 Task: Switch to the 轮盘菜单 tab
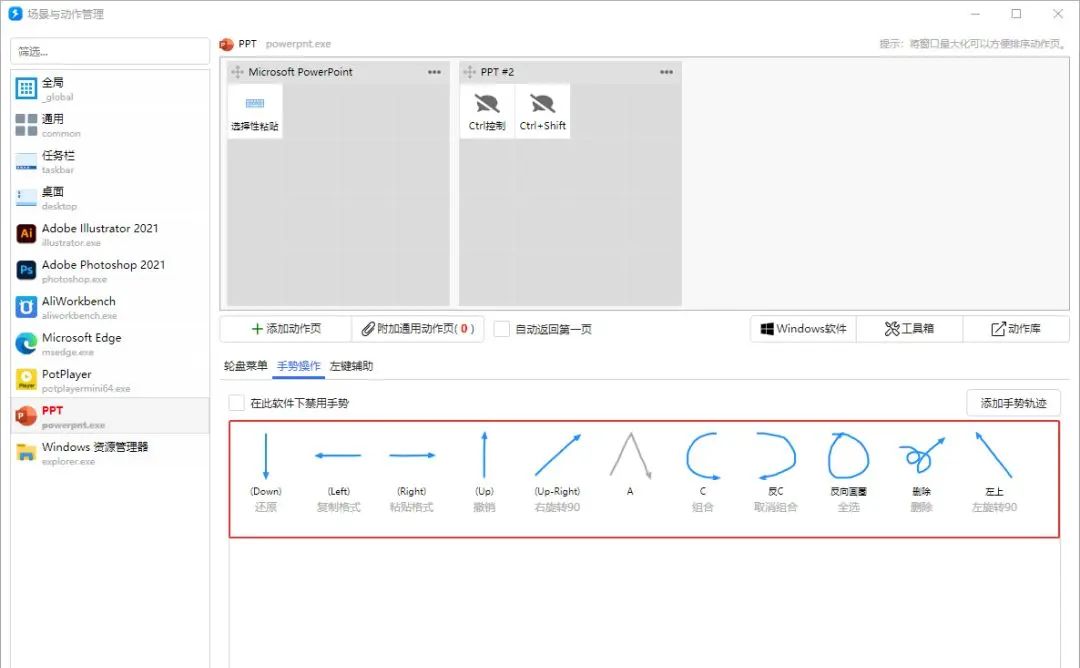(245, 366)
